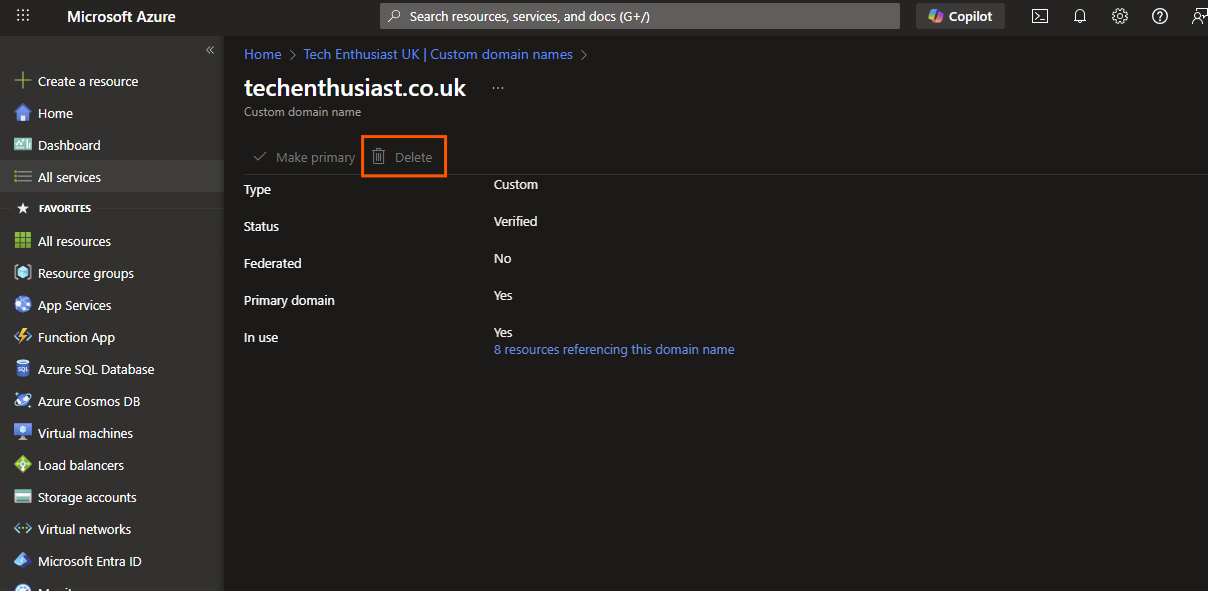Open the Notifications bell
Screen dimensions: 1208x591
click(1079, 16)
